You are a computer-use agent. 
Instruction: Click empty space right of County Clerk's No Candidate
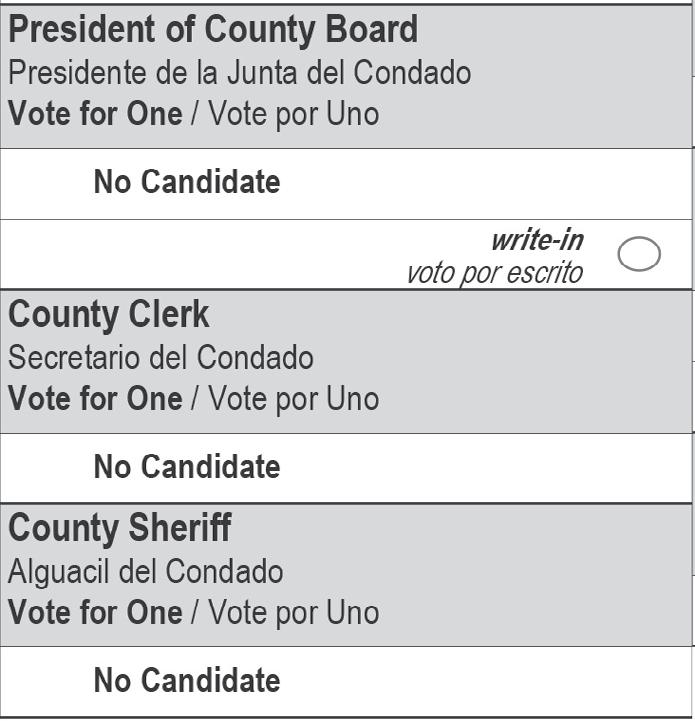[x=500, y=467]
